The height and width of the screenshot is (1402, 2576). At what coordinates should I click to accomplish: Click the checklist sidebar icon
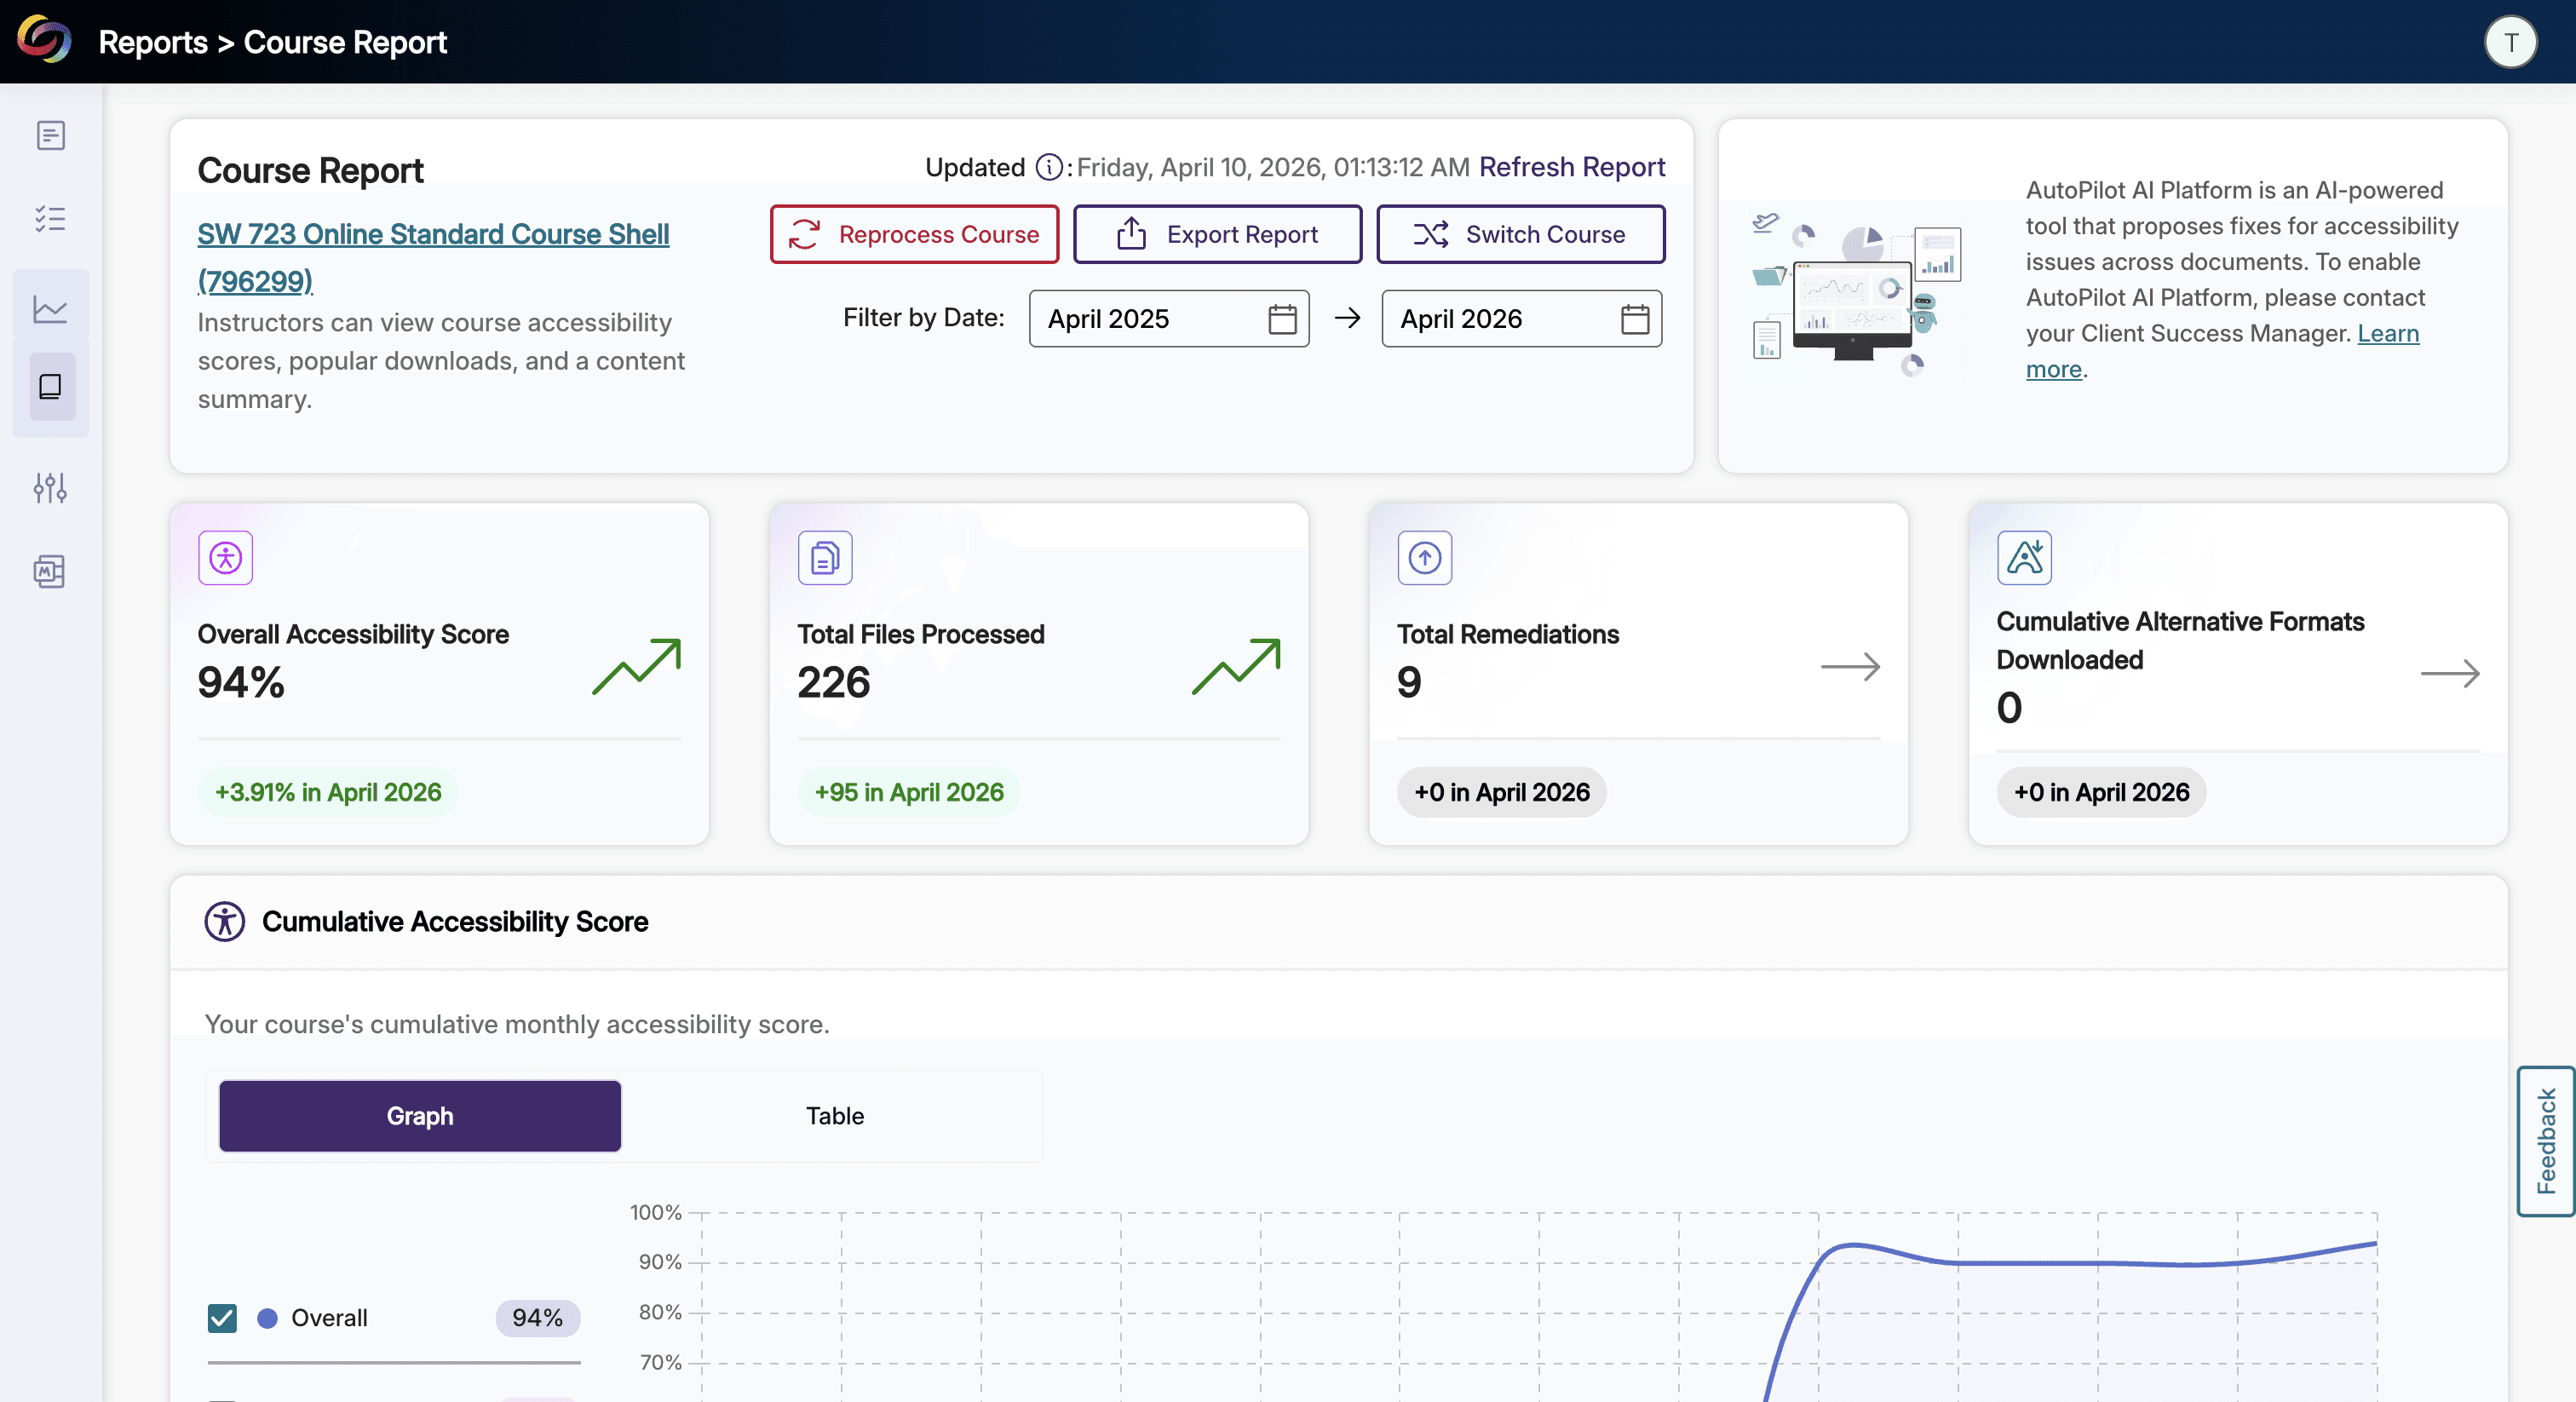click(50, 218)
